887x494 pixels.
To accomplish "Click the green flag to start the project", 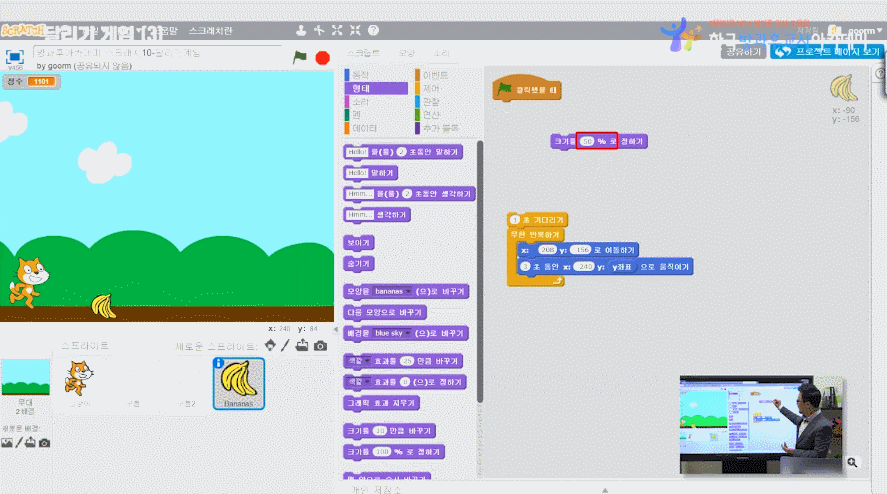I will point(300,57).
